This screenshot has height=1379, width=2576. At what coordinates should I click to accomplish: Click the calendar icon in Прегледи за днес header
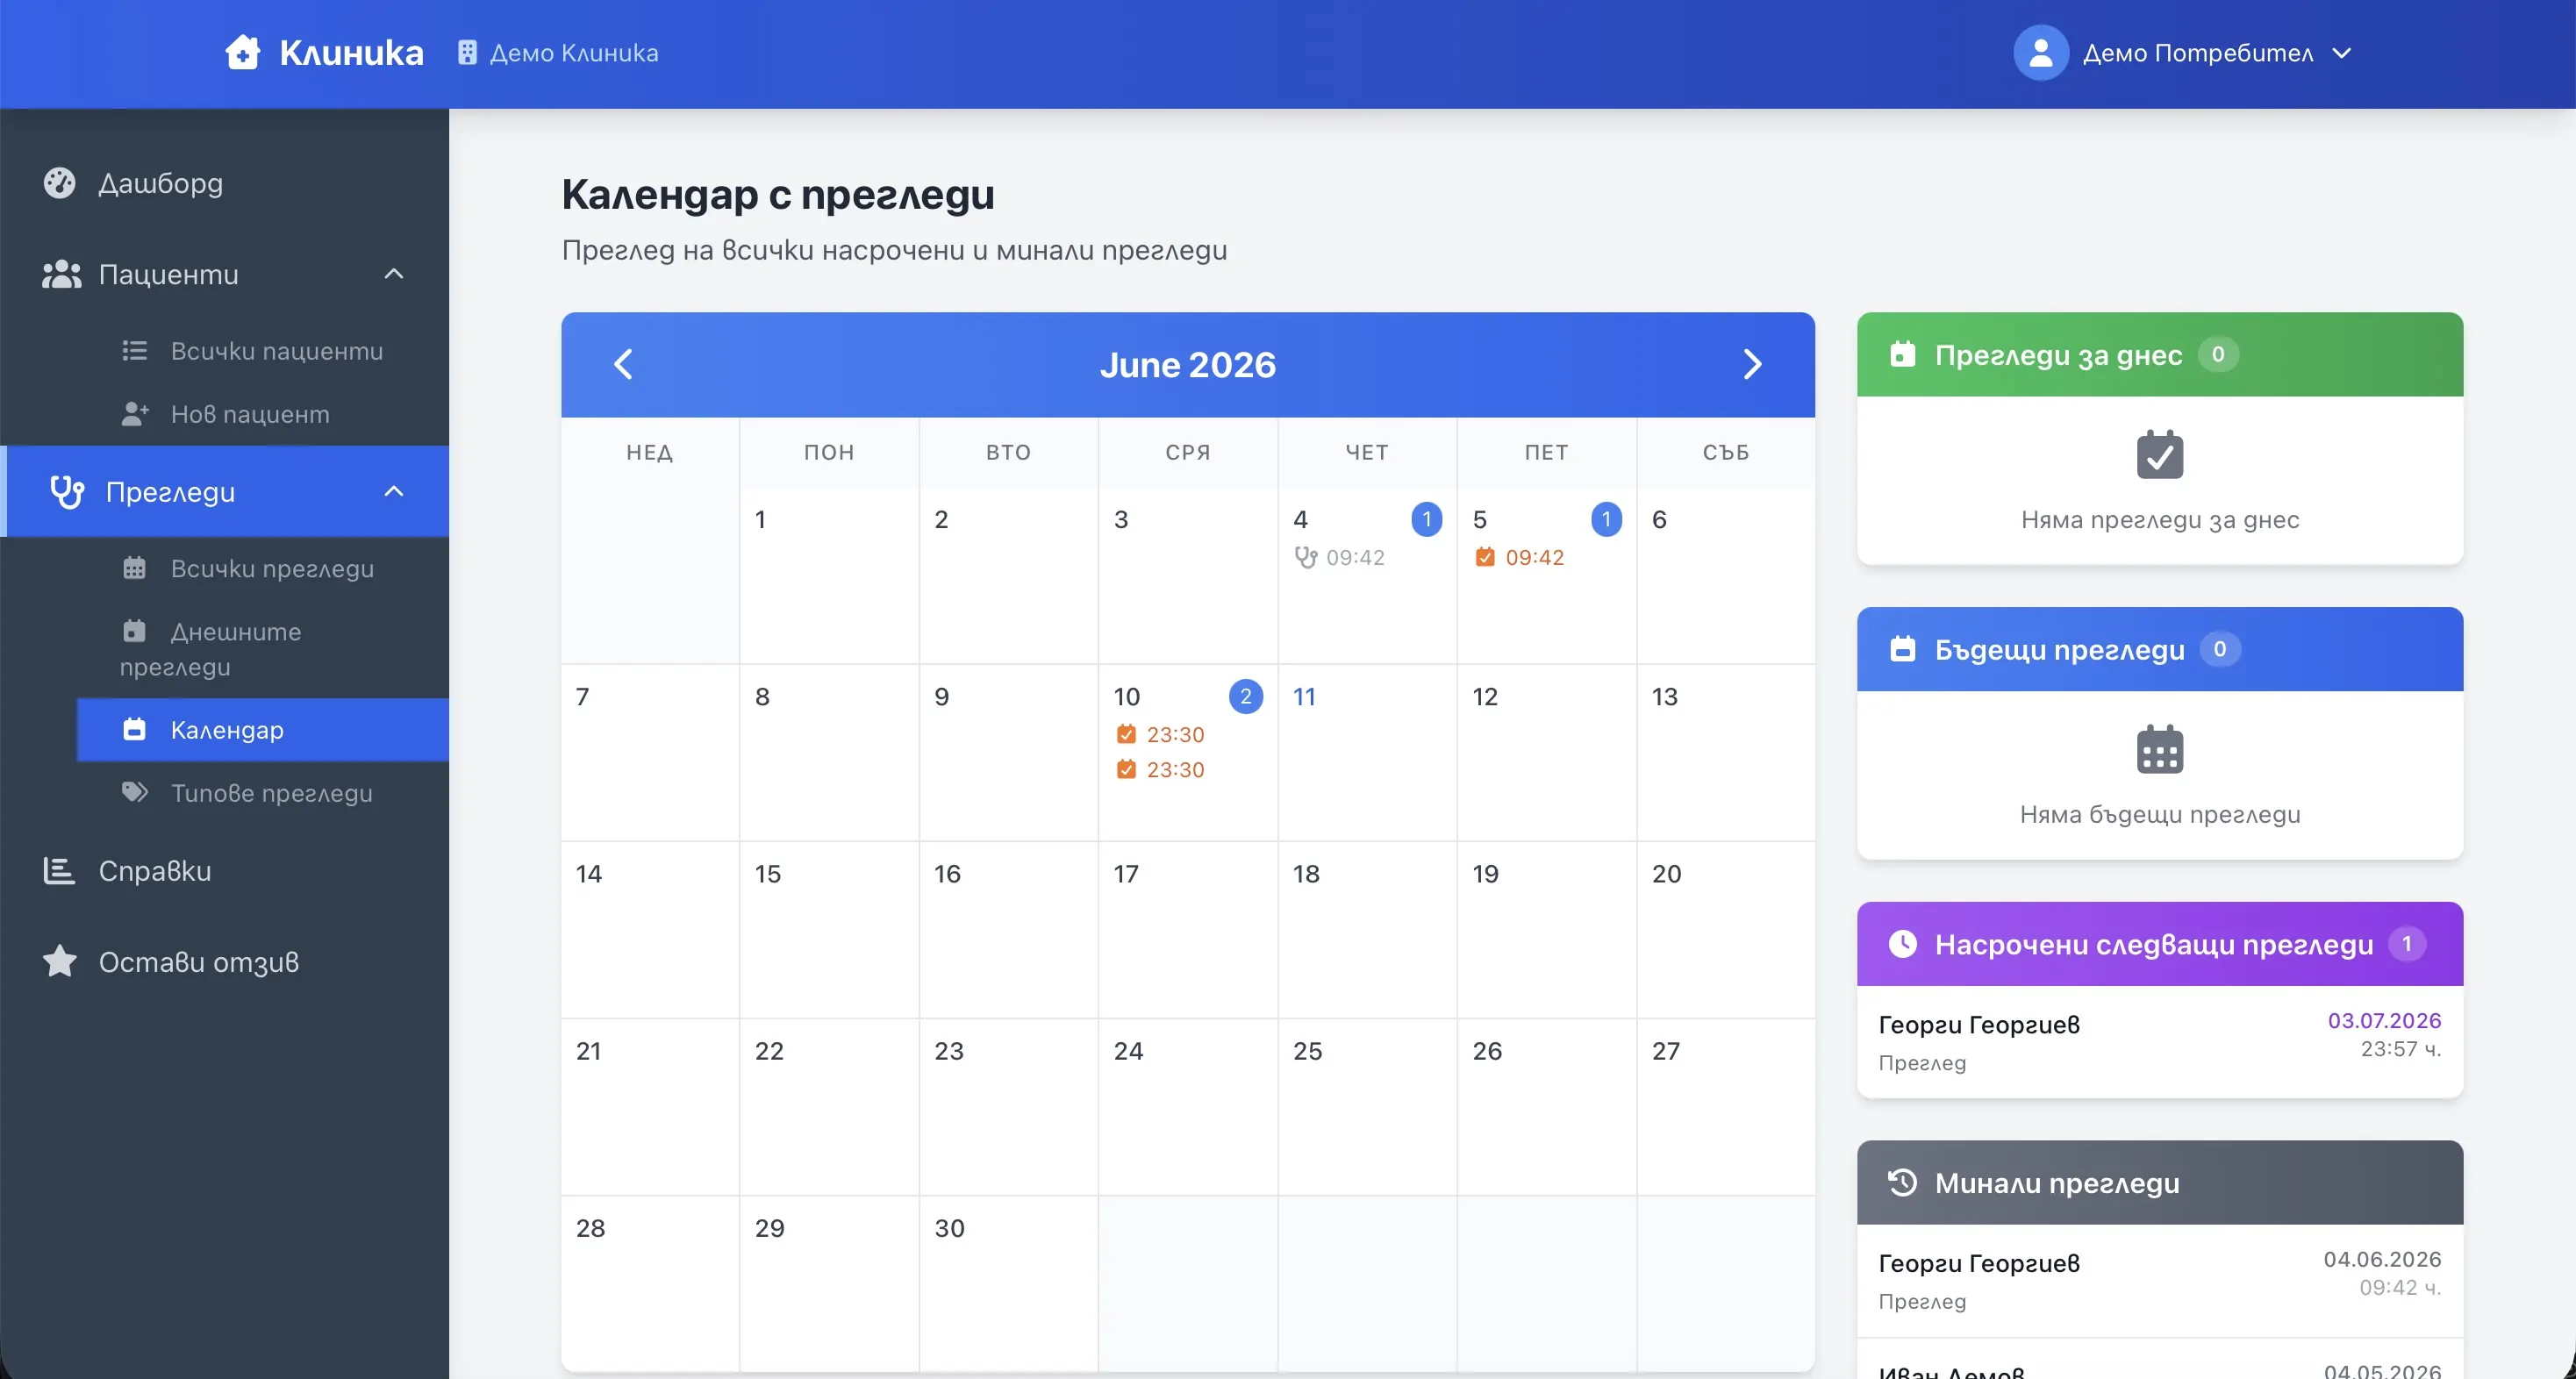tap(1902, 354)
